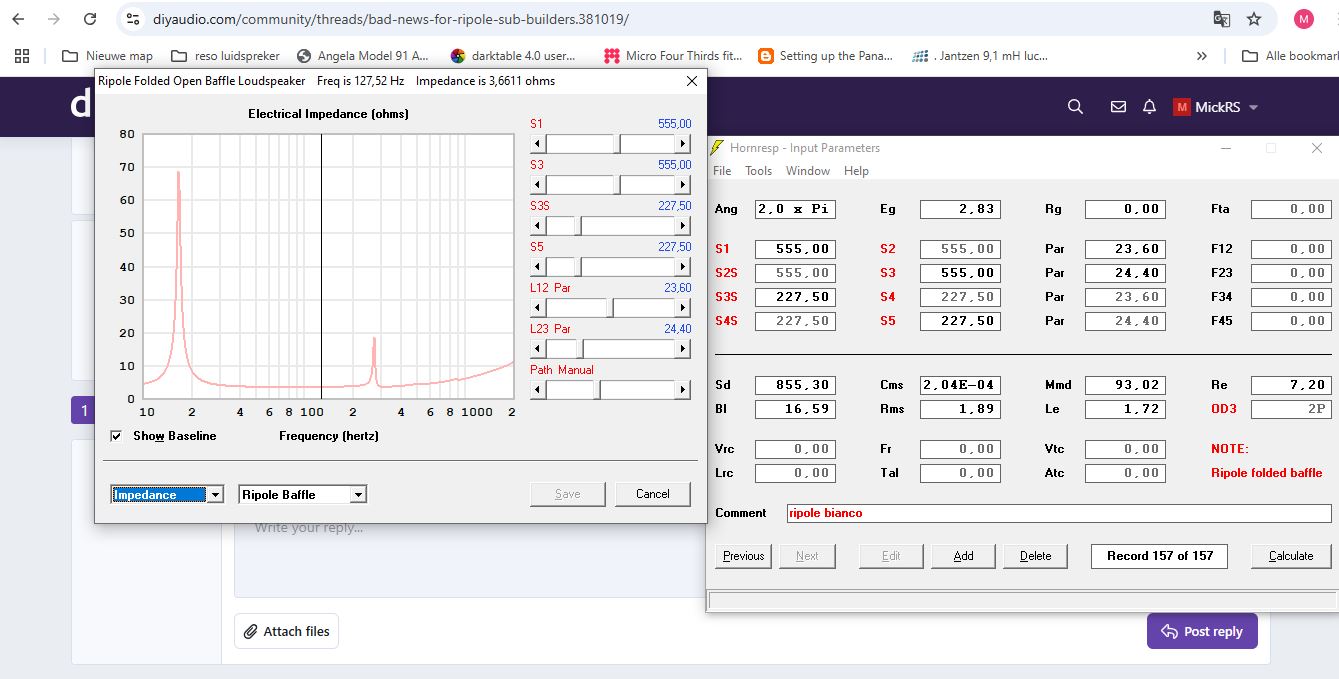Open Chrome profile avatar M
The image size is (1339, 679).
[1303, 19]
